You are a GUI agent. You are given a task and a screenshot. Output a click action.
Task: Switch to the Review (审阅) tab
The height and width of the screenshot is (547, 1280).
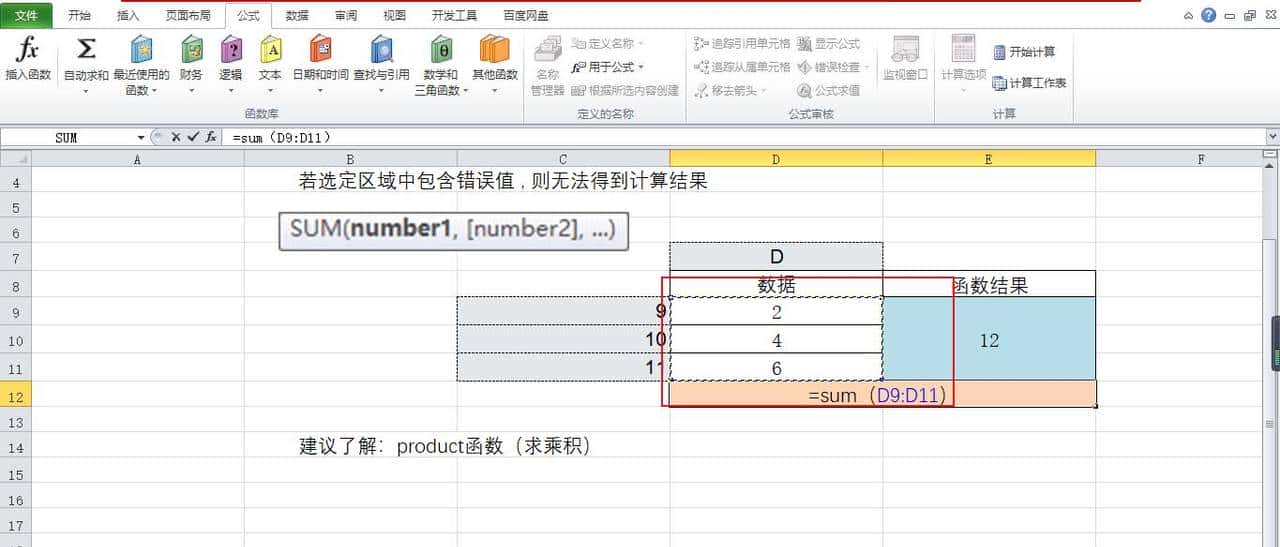tap(346, 16)
